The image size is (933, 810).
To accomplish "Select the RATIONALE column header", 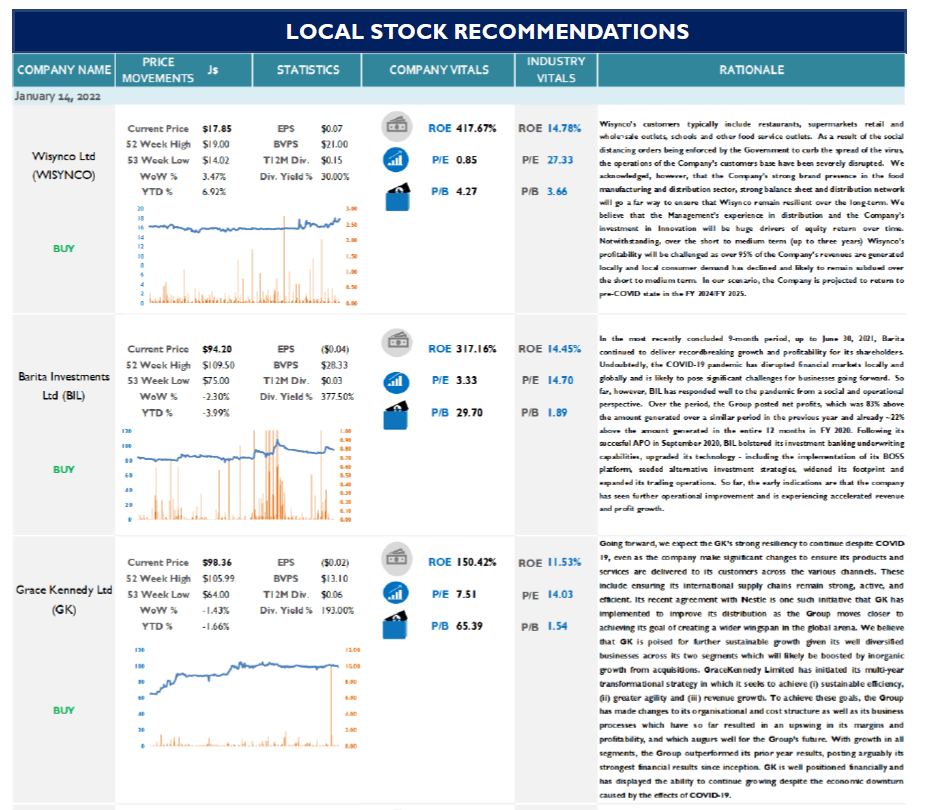I will pyautogui.click(x=752, y=70).
